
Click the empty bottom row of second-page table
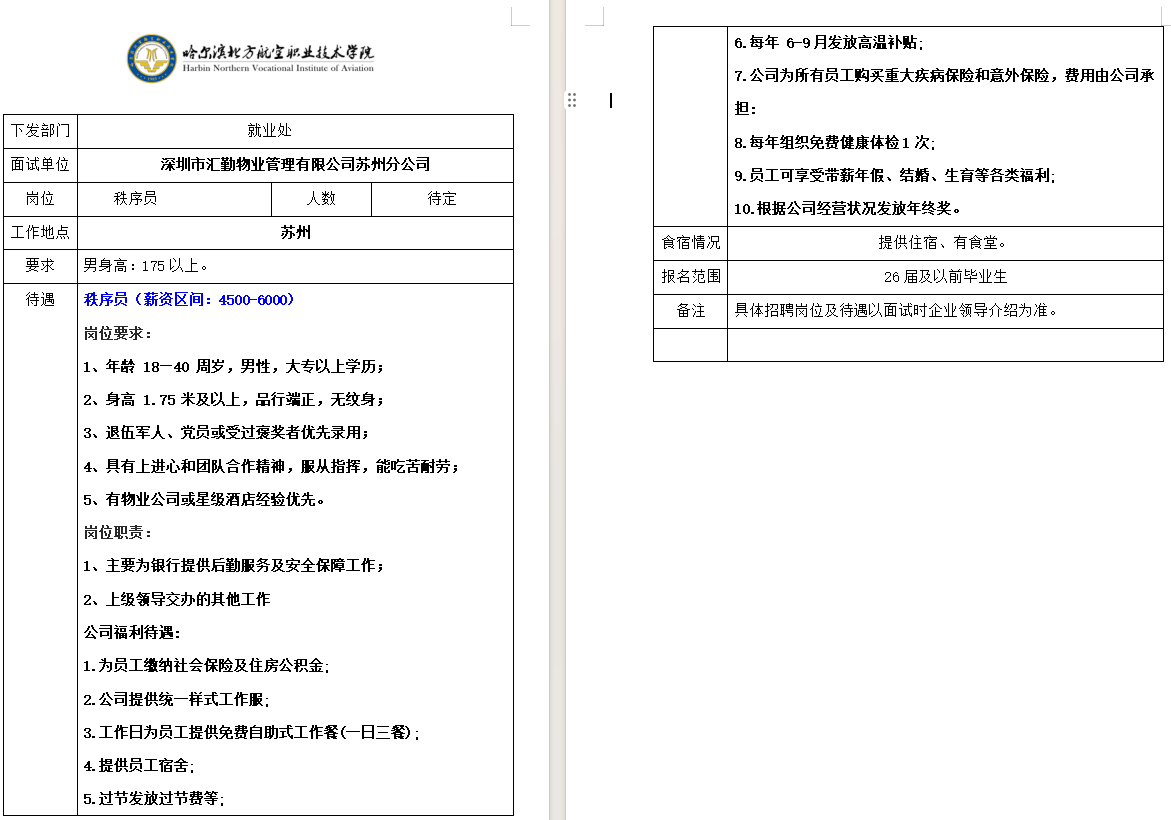944,344
